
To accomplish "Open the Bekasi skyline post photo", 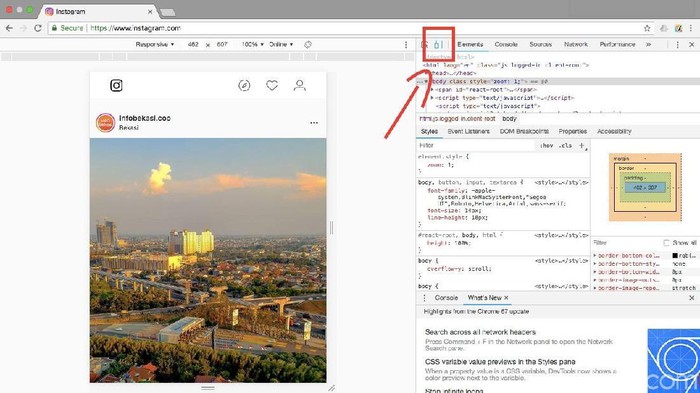I will [x=208, y=260].
